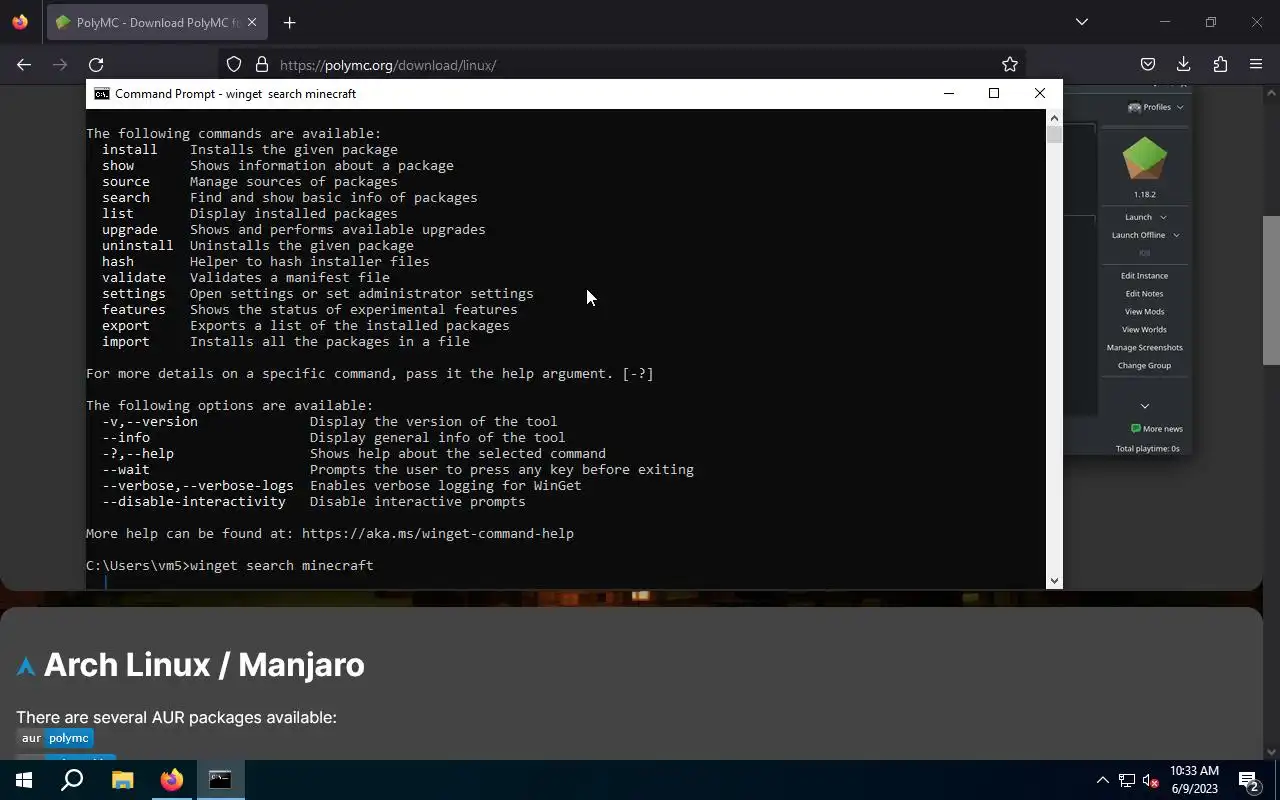The height and width of the screenshot is (800, 1280).
Task: Minimize the Command Prompt window
Action: (949, 93)
